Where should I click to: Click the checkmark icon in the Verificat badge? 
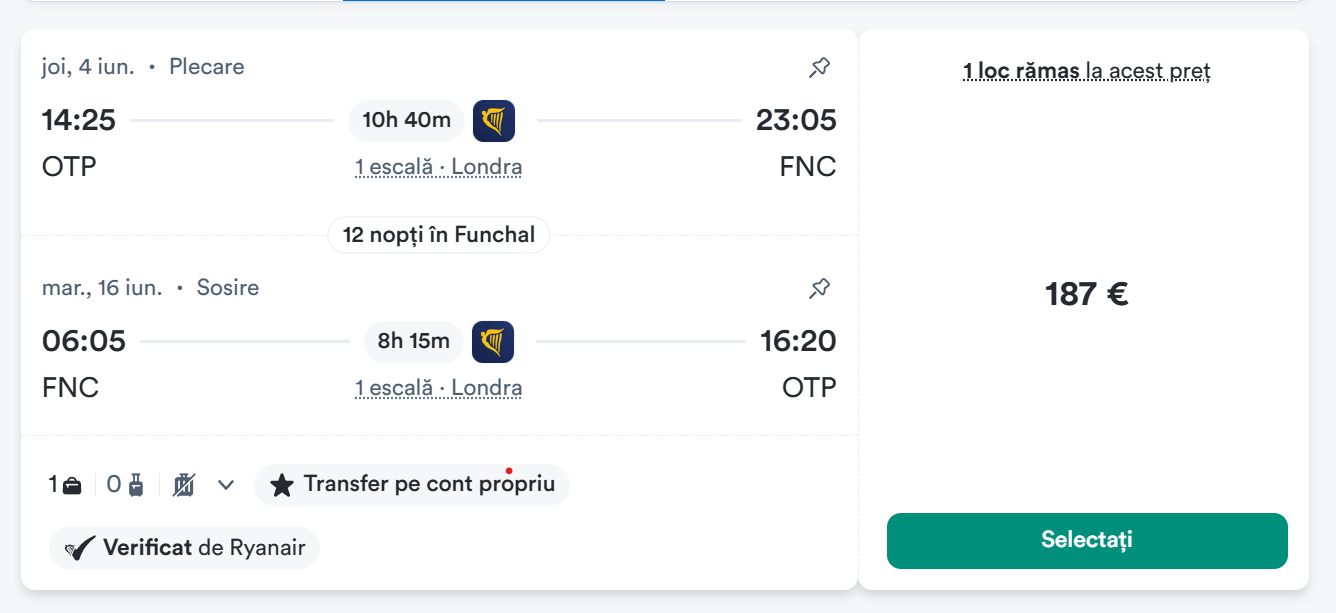click(80, 549)
